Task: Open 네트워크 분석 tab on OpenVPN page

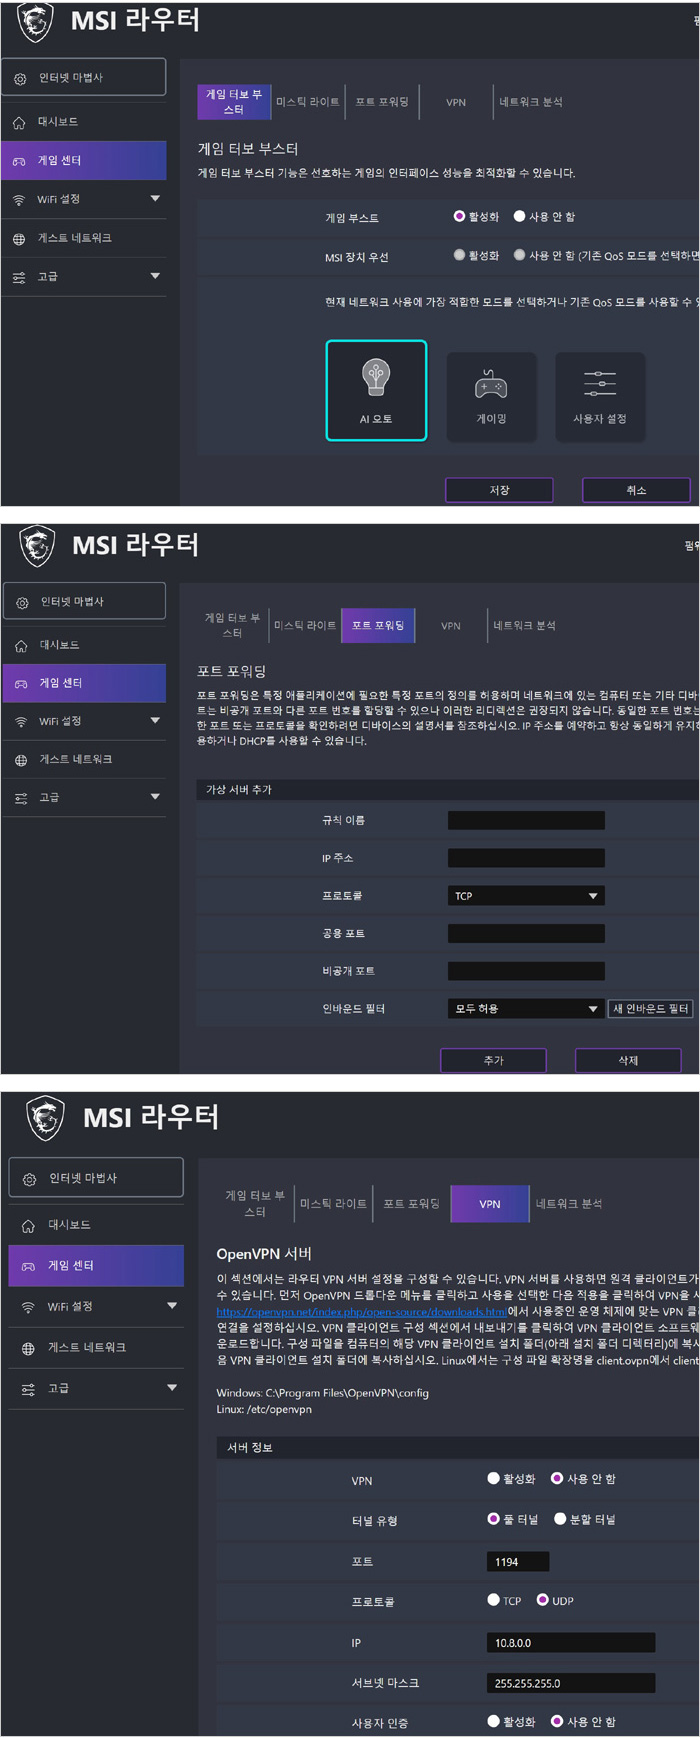Action: click(x=569, y=1204)
